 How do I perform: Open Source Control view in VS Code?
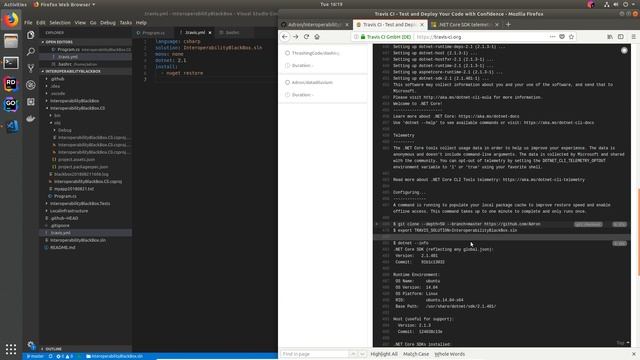(31, 68)
